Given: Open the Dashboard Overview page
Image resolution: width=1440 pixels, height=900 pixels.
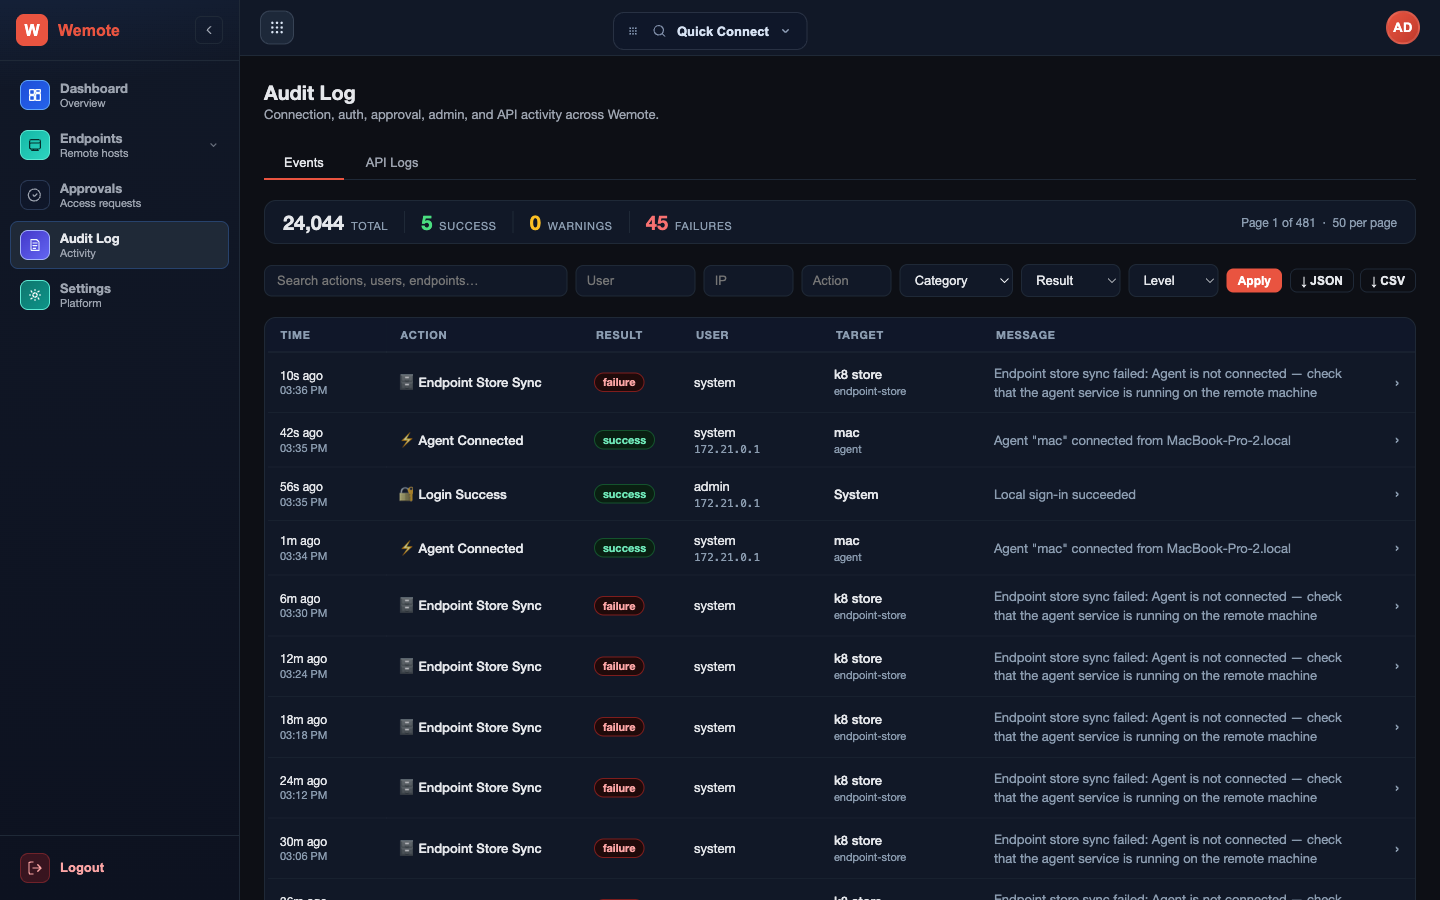Looking at the screenshot, I should click(x=119, y=95).
